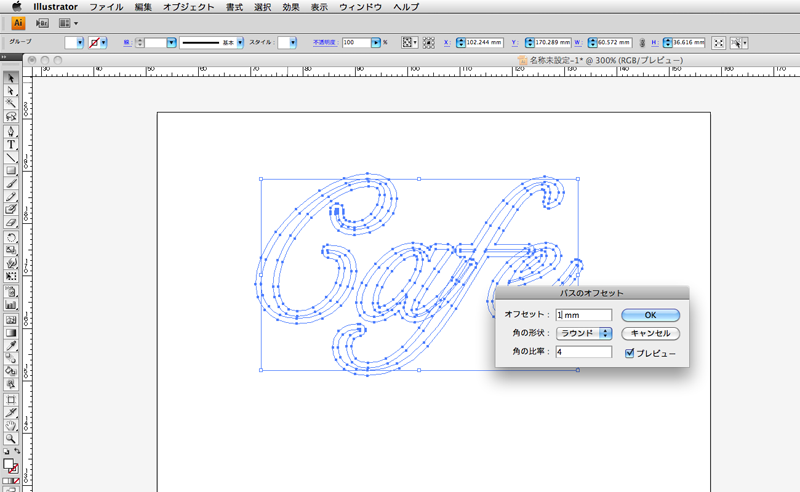The image size is (800, 492).
Task: Open the オブジェクト menu
Action: tap(189, 7)
